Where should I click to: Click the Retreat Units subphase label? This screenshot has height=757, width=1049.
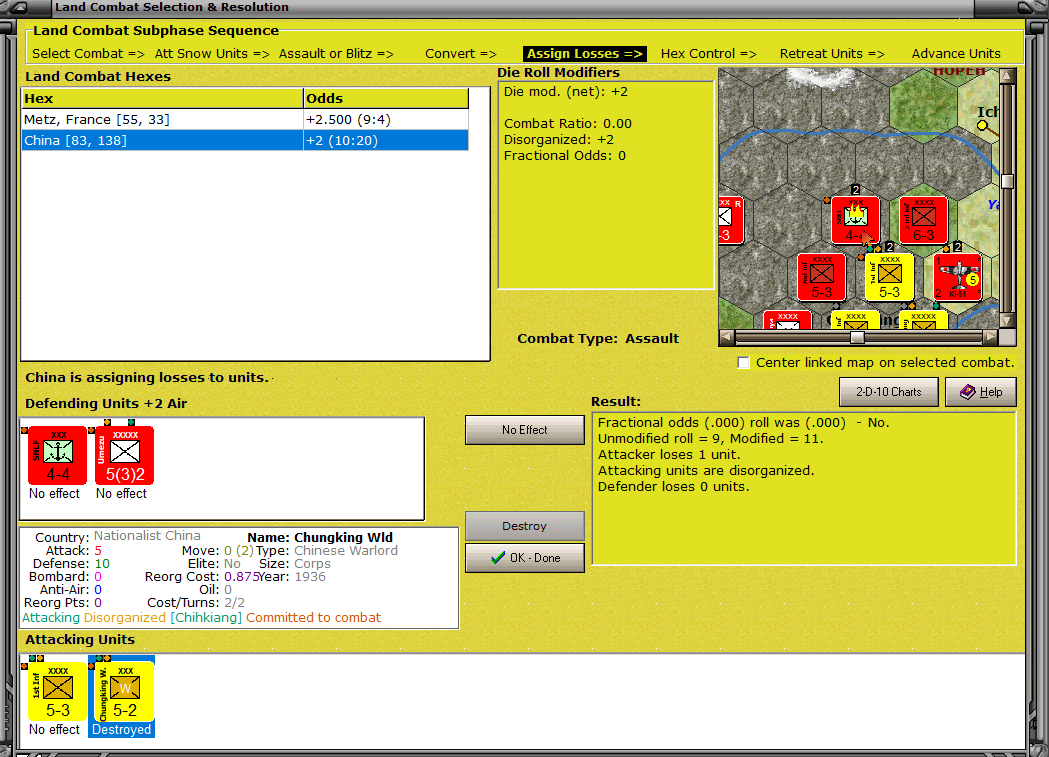(x=832, y=53)
